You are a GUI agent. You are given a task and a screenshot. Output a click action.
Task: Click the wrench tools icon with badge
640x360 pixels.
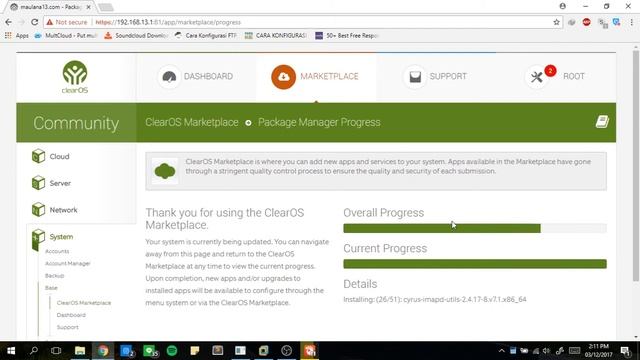[537, 77]
